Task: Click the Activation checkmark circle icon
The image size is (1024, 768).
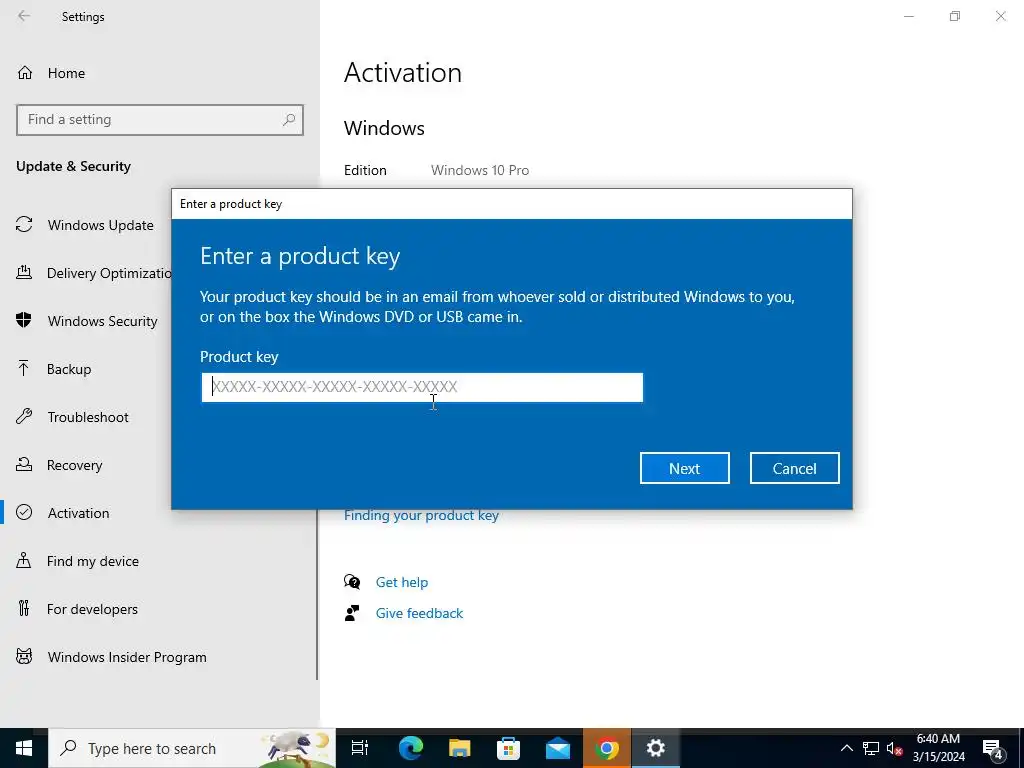Action: click(x=24, y=512)
